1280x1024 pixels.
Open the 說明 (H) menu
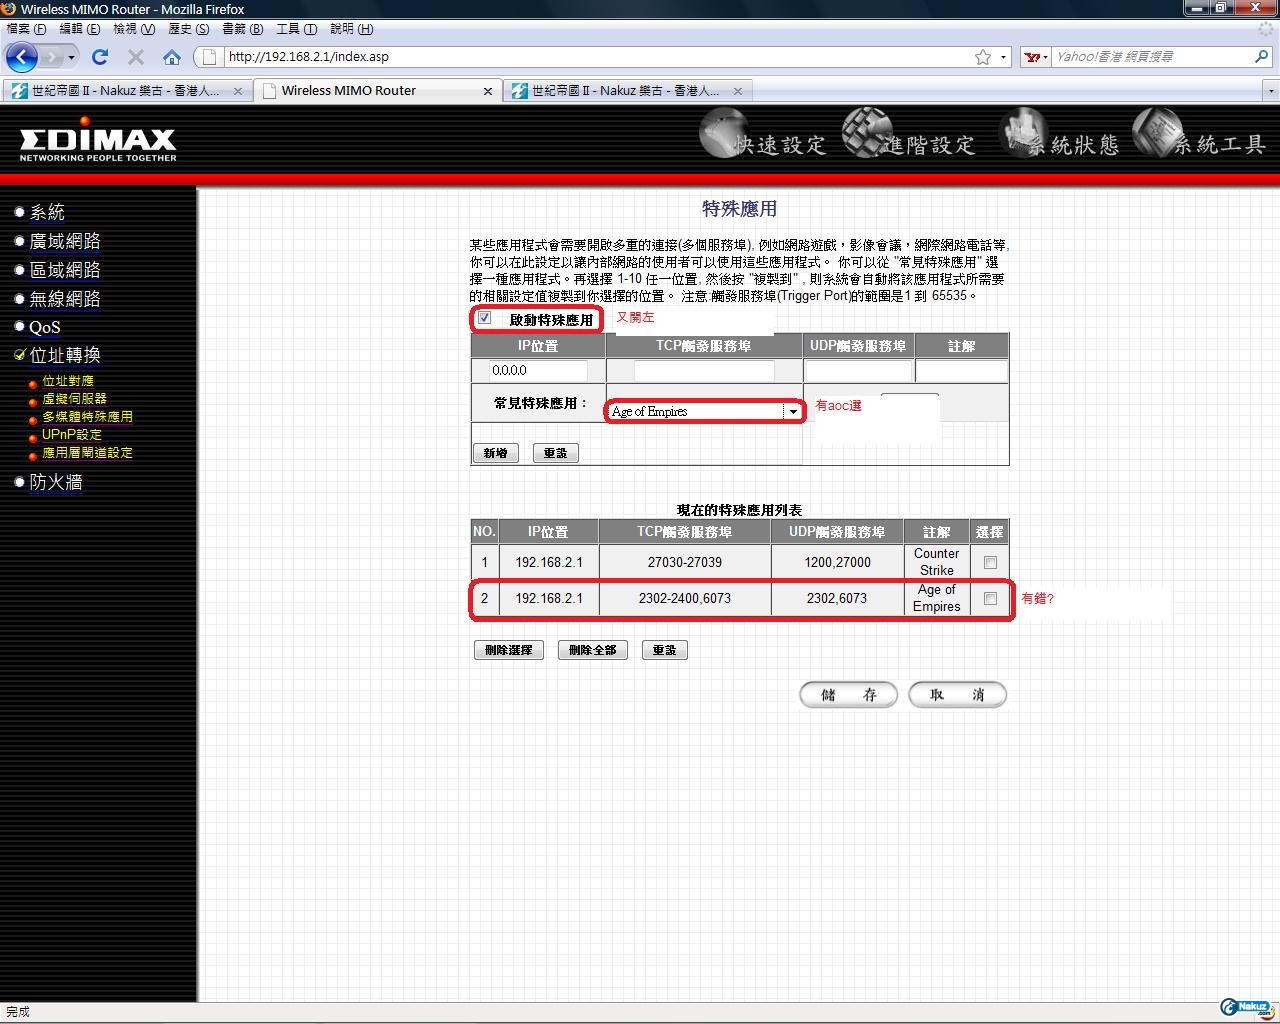coord(351,29)
